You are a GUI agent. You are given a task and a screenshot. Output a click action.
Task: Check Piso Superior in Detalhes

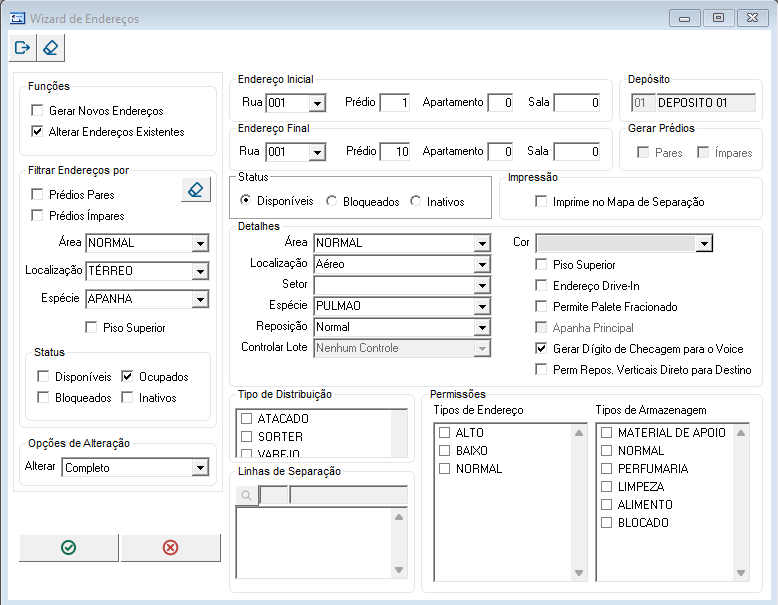pyautogui.click(x=541, y=265)
